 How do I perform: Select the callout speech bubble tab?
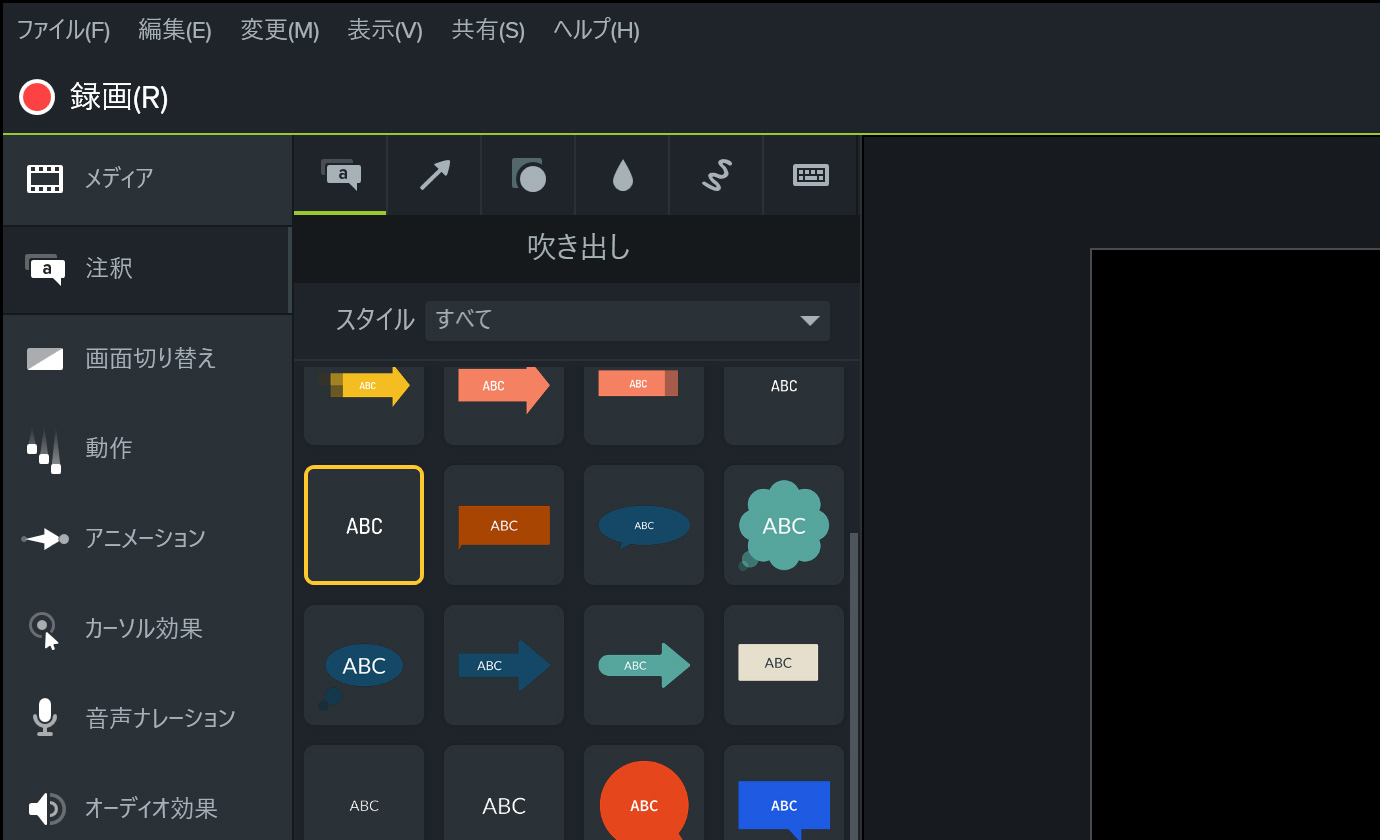(x=340, y=176)
